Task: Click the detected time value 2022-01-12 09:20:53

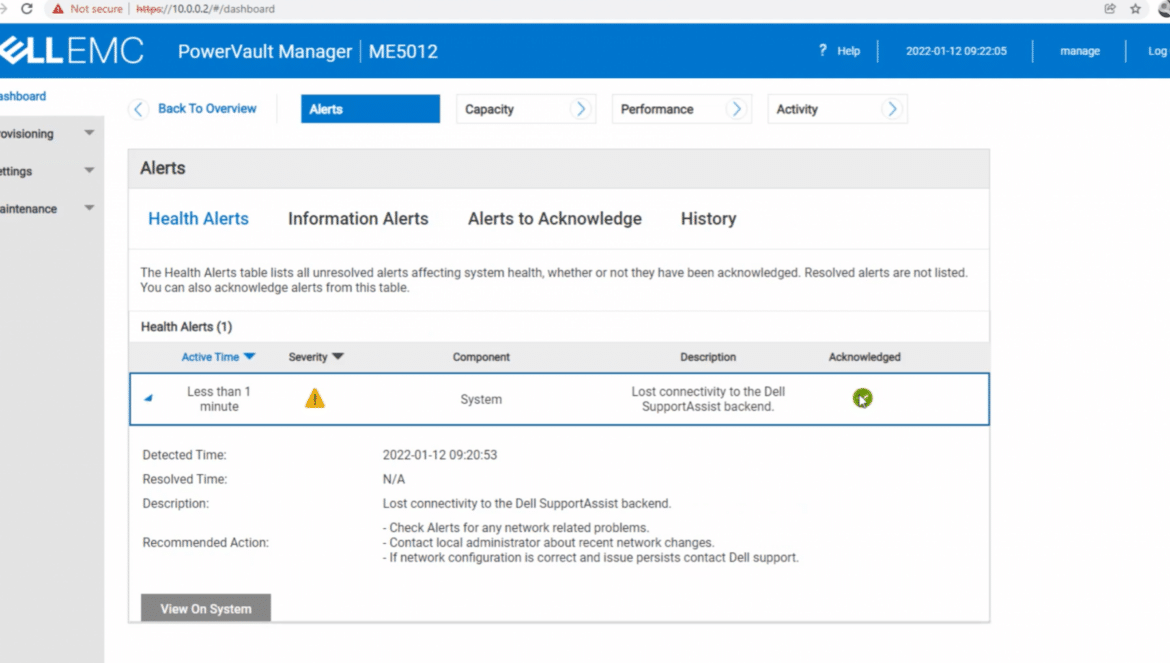Action: (439, 455)
